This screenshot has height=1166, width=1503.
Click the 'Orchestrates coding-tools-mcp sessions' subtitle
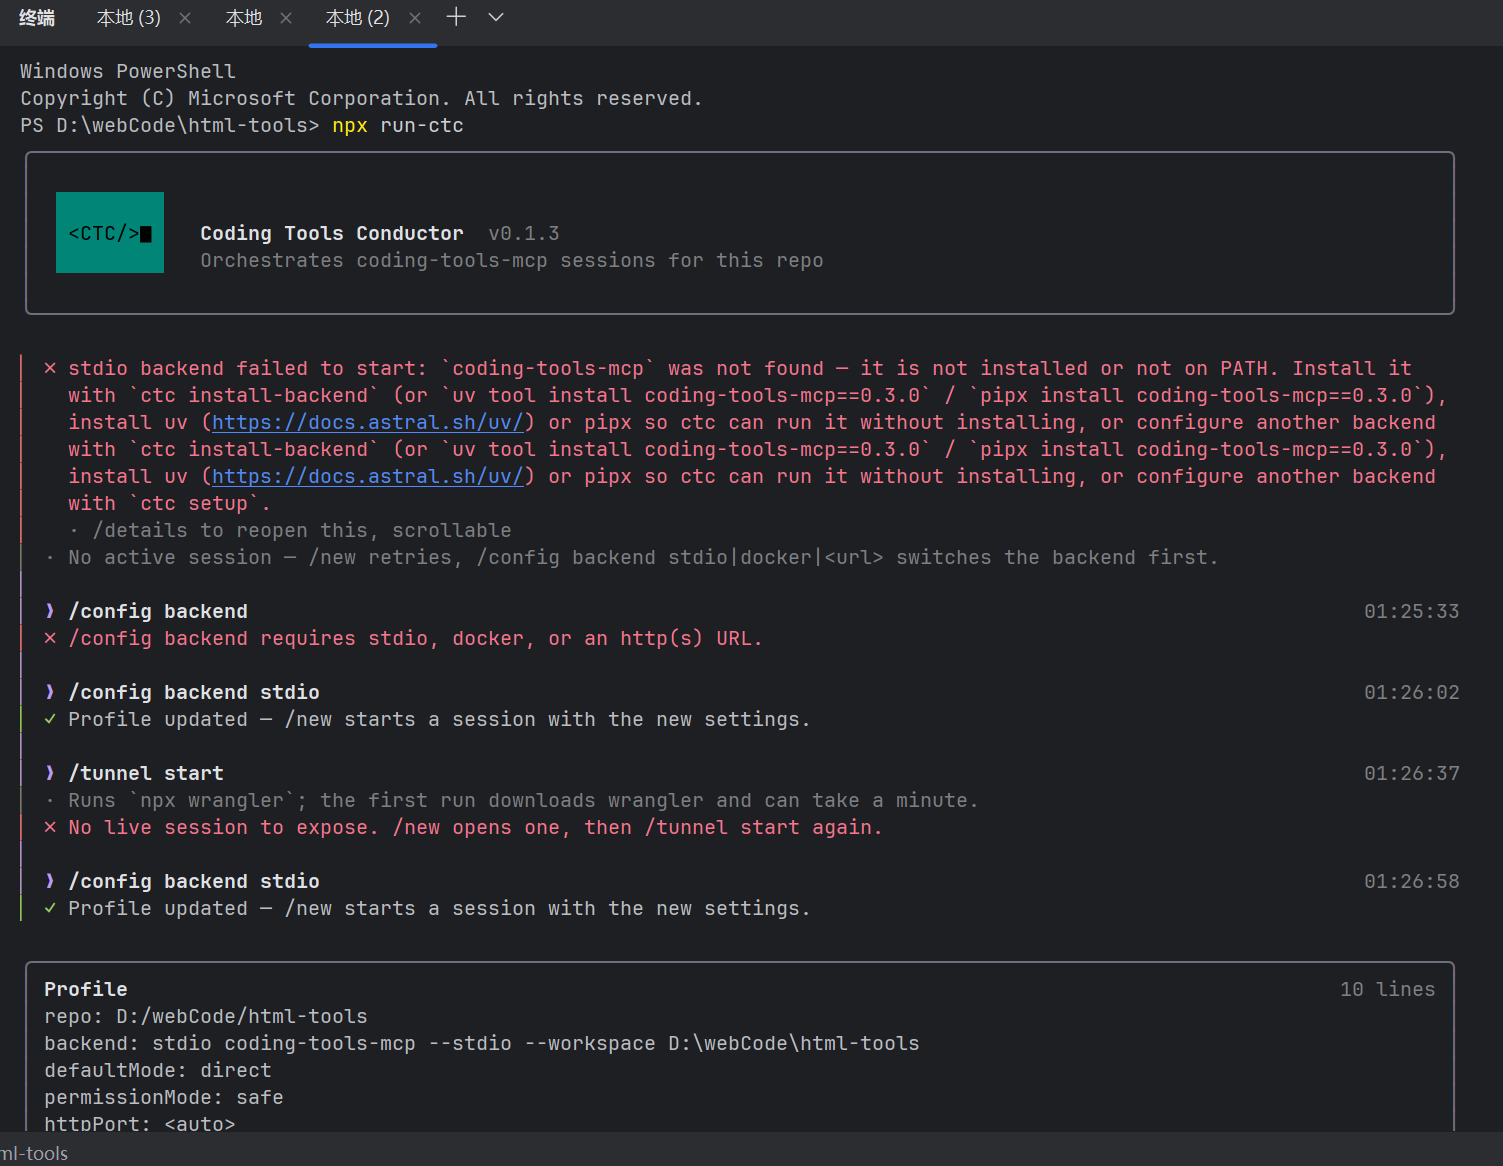(x=512, y=260)
